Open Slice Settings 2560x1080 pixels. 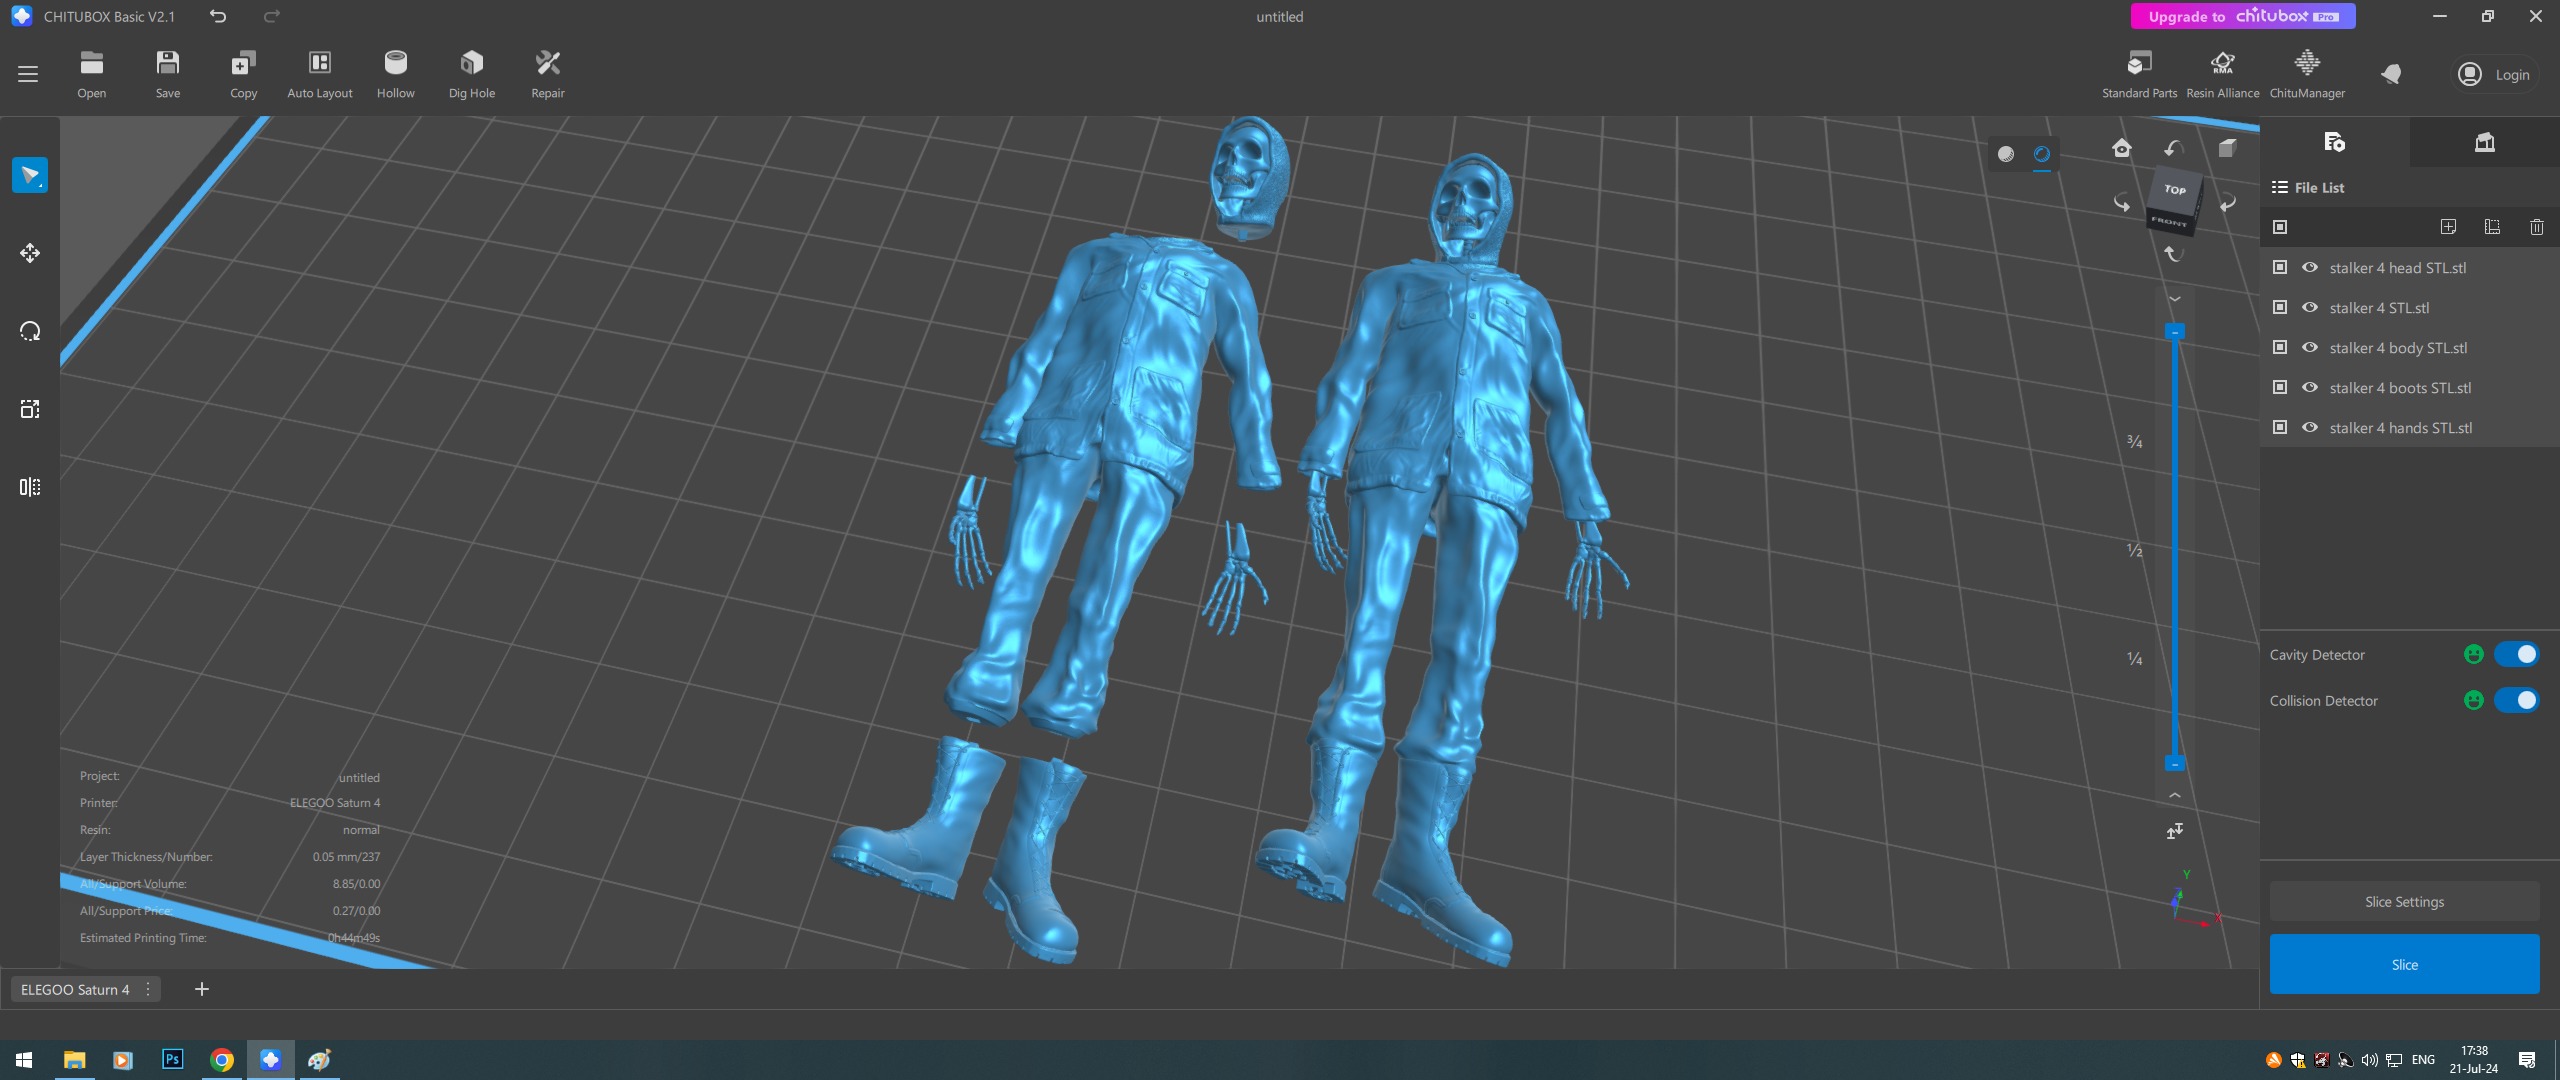tap(2404, 902)
